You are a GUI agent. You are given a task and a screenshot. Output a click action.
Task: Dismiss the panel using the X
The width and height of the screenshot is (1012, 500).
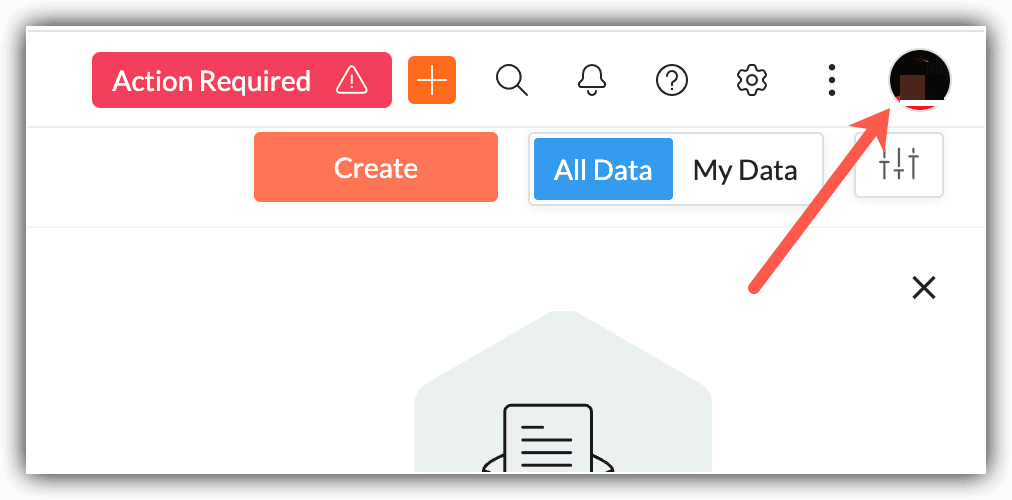(924, 288)
